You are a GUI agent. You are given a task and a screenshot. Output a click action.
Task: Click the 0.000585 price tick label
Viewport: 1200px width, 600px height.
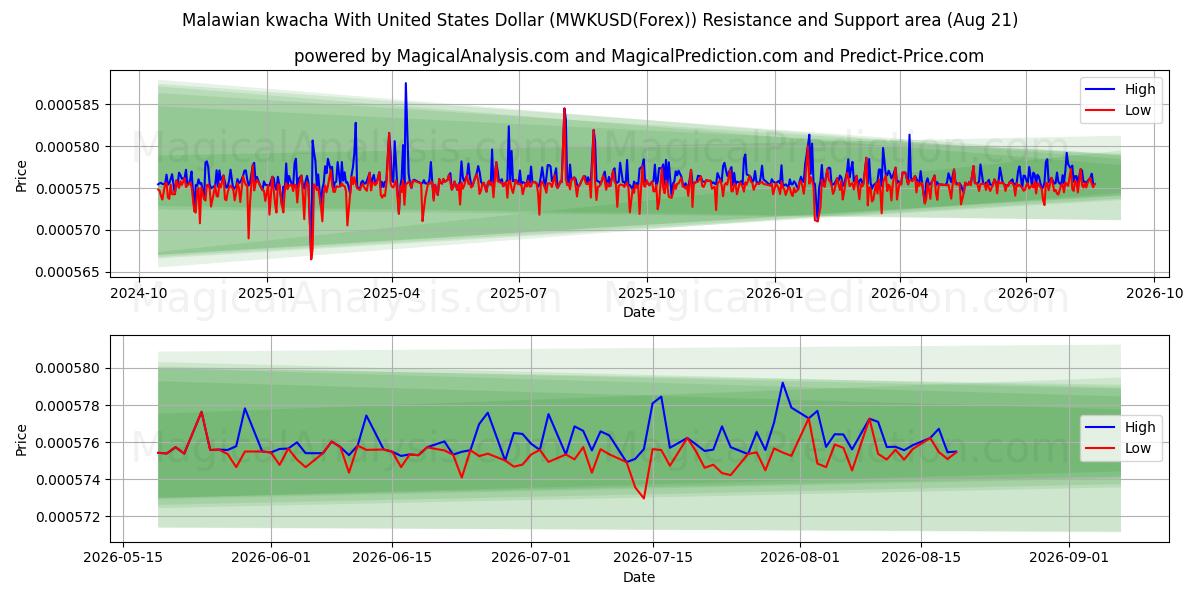(x=65, y=105)
